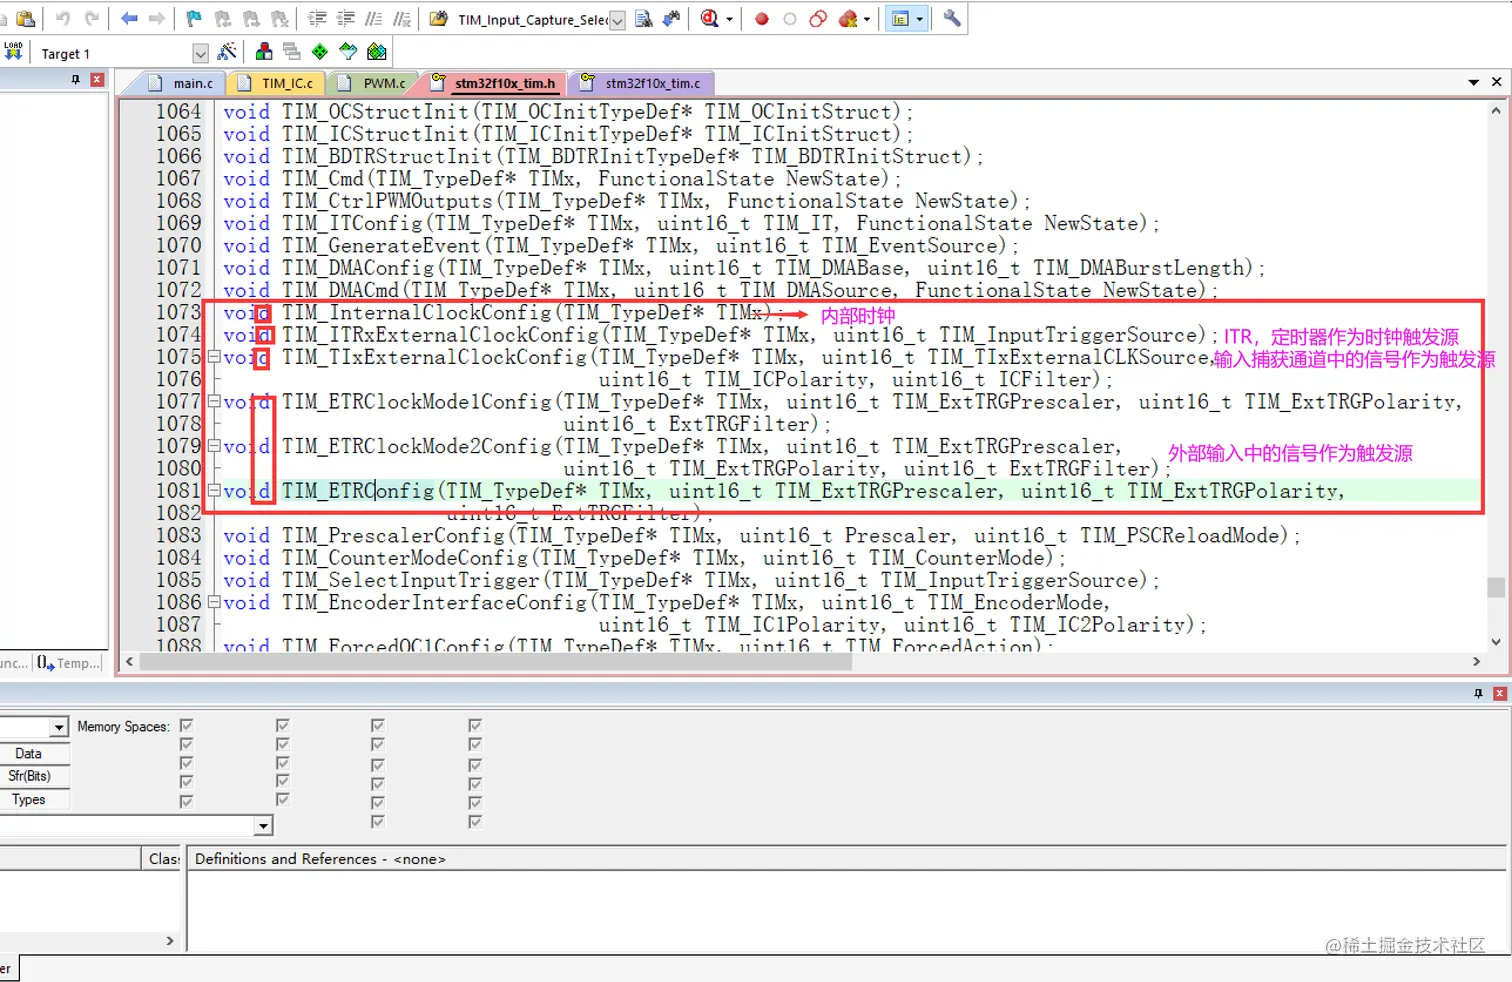Click the Sfr(Bits) button

coord(35,776)
